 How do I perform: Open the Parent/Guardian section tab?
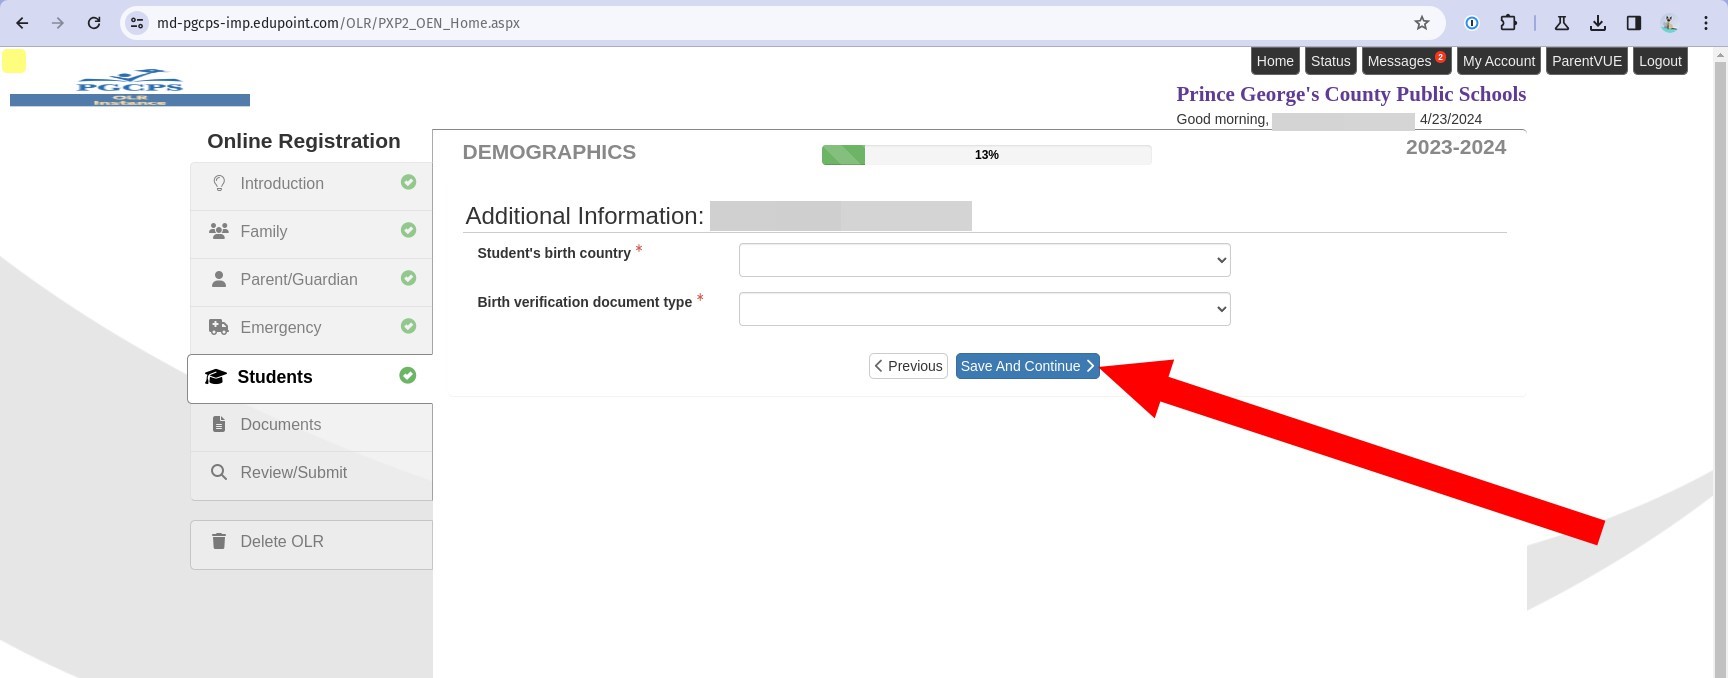coord(298,280)
